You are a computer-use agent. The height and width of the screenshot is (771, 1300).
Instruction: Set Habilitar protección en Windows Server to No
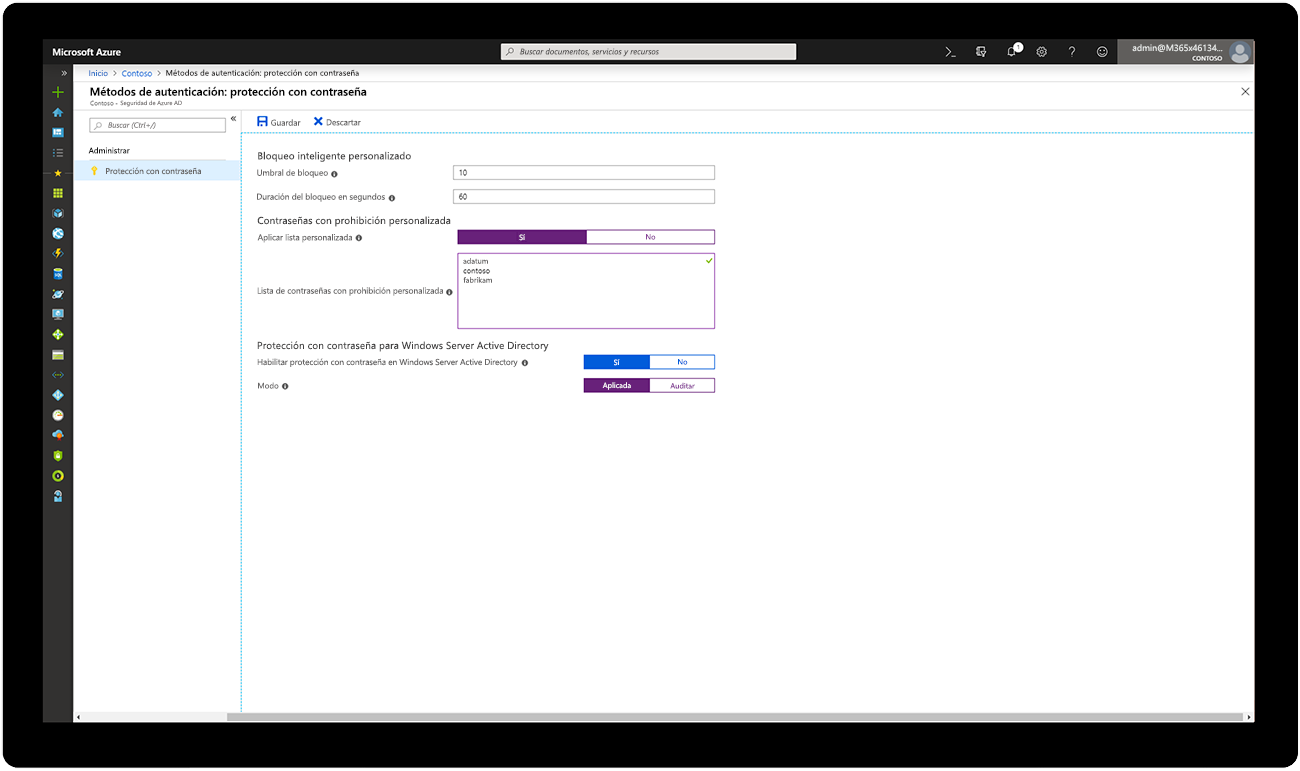tap(682, 362)
